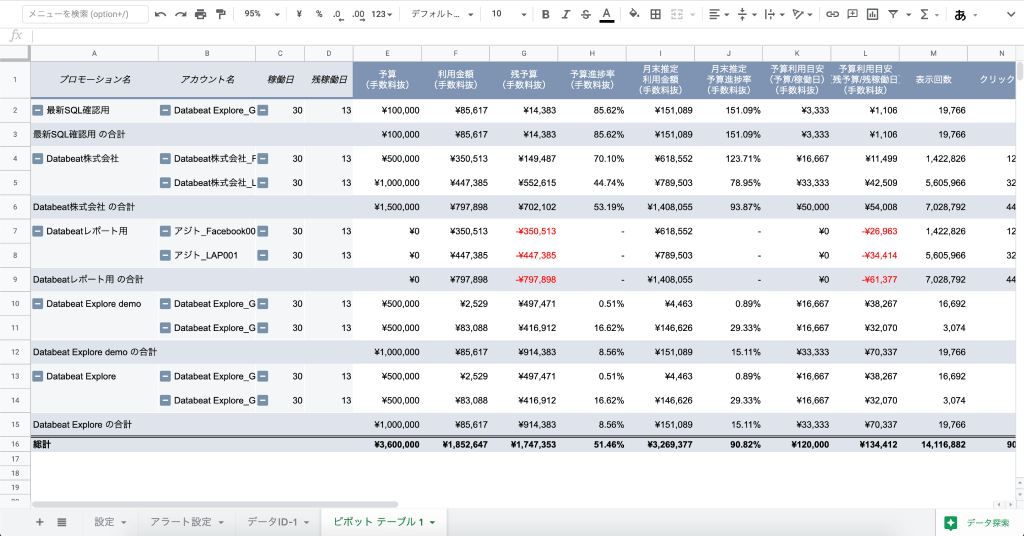Open the 95% zoom dropdown

tap(261, 14)
